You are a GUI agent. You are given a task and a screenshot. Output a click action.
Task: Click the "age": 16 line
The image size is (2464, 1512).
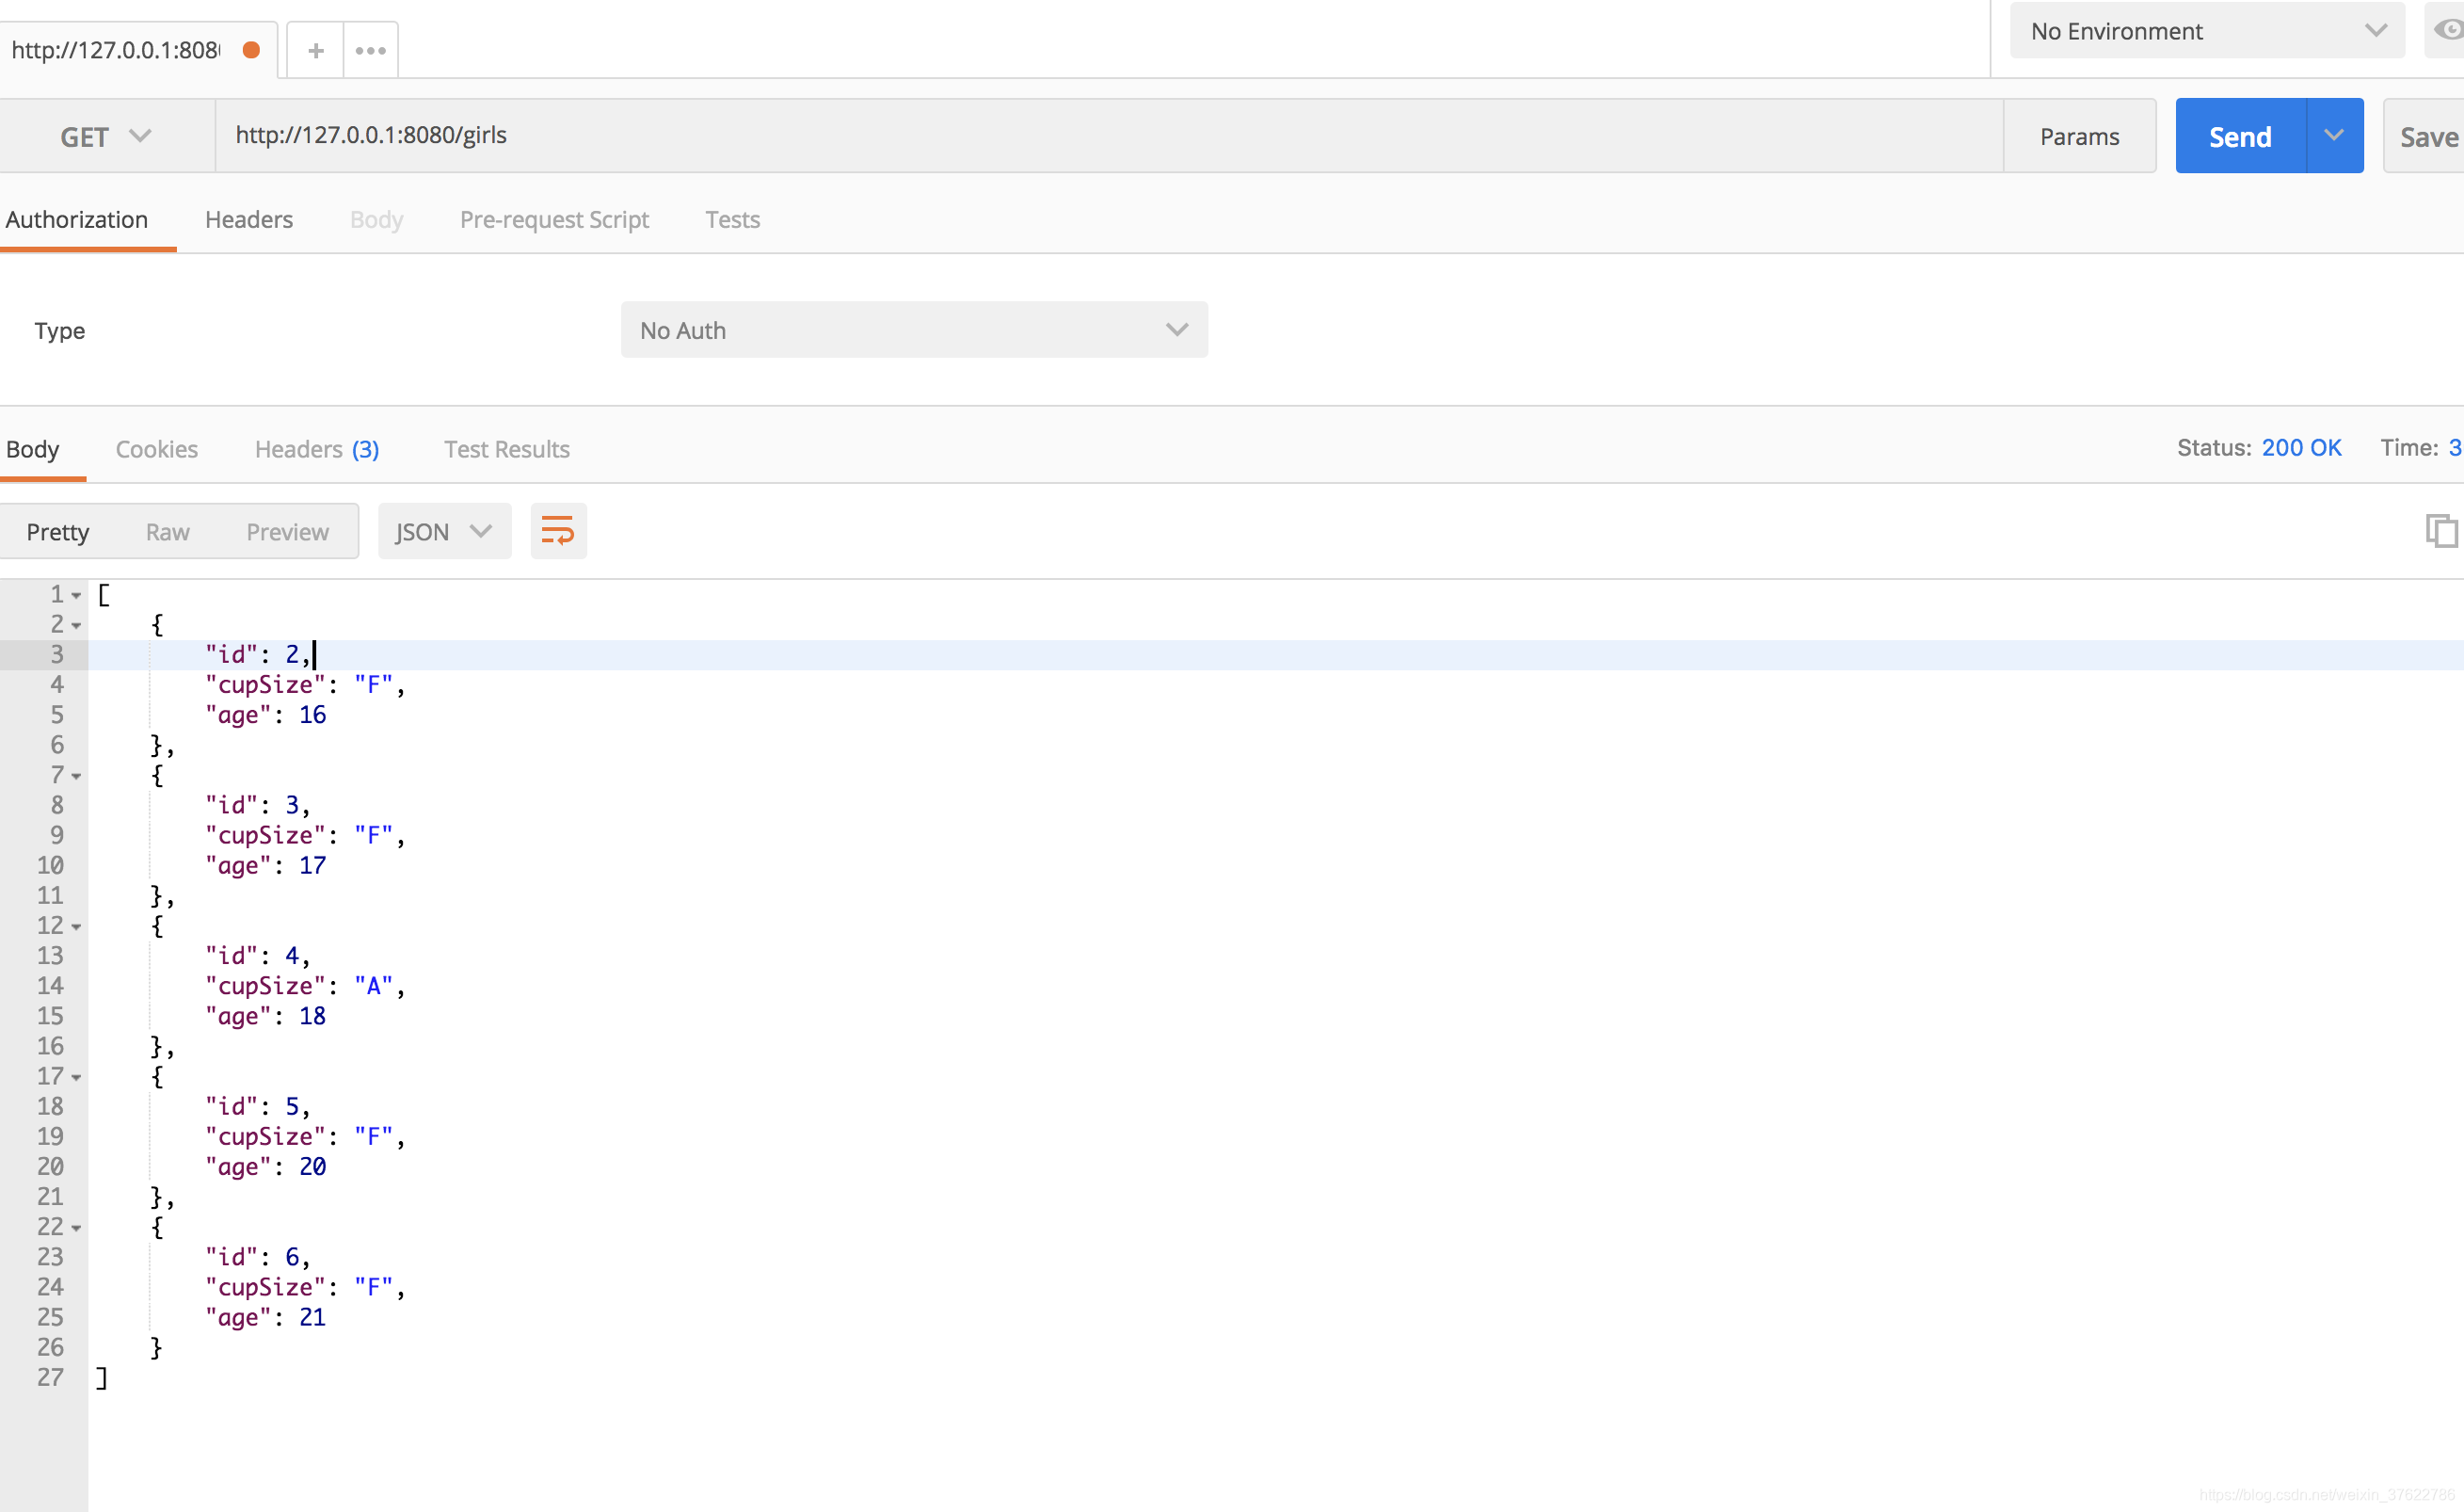pyautogui.click(x=265, y=715)
